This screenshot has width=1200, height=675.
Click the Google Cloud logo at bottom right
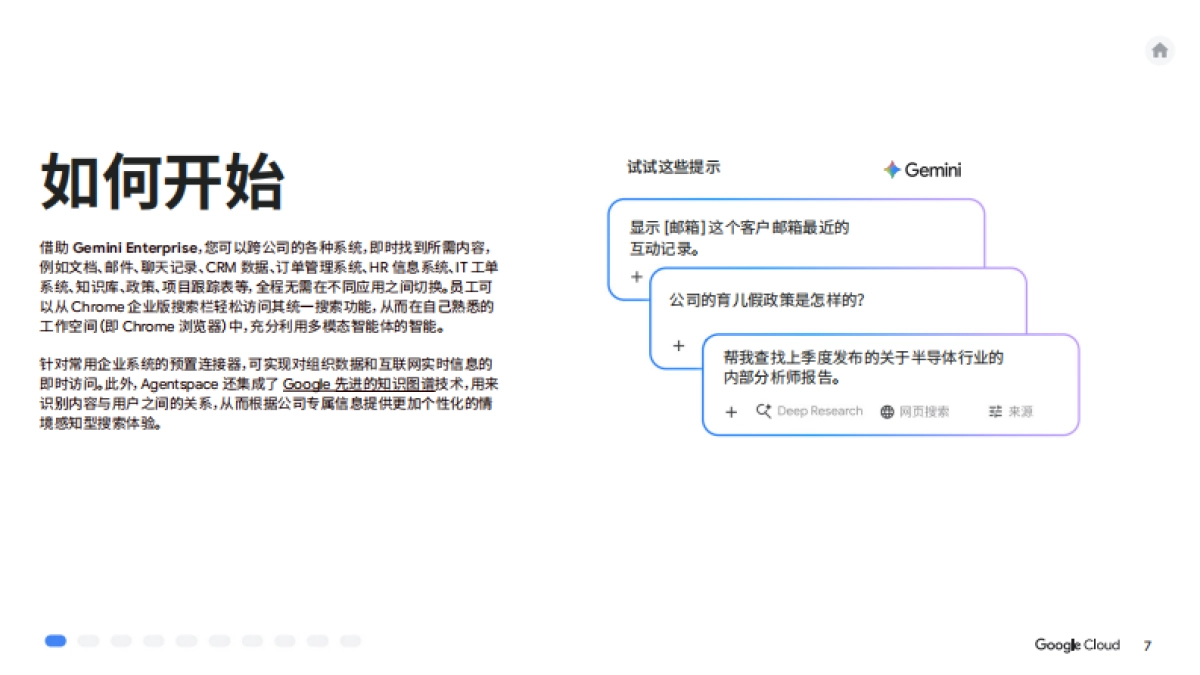[1077, 645]
